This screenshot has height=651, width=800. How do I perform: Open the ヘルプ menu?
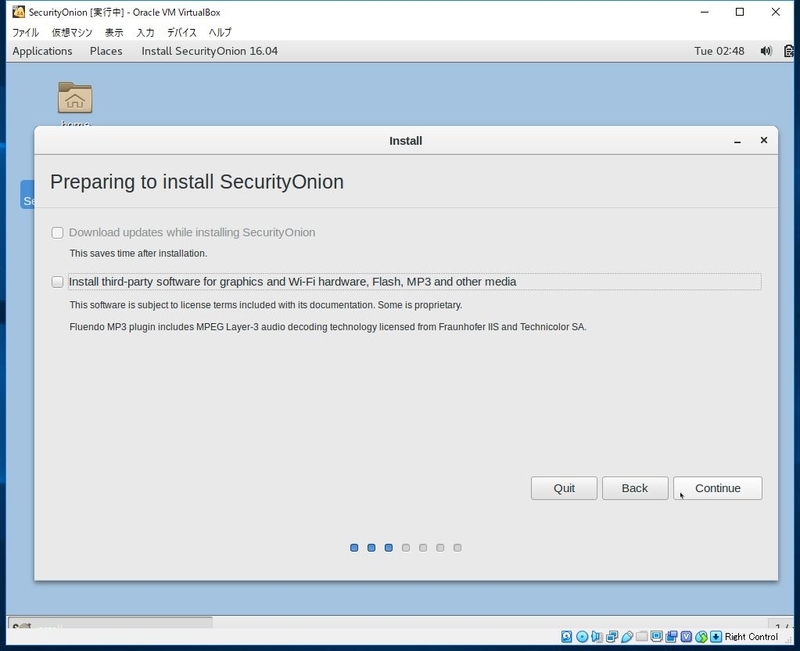tap(220, 32)
